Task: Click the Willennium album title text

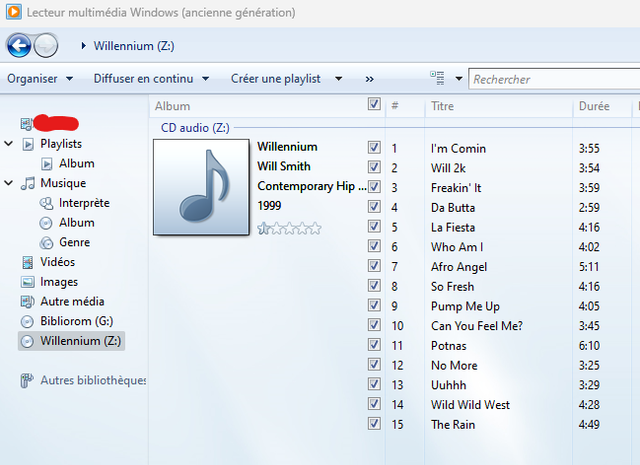Action: 287,147
